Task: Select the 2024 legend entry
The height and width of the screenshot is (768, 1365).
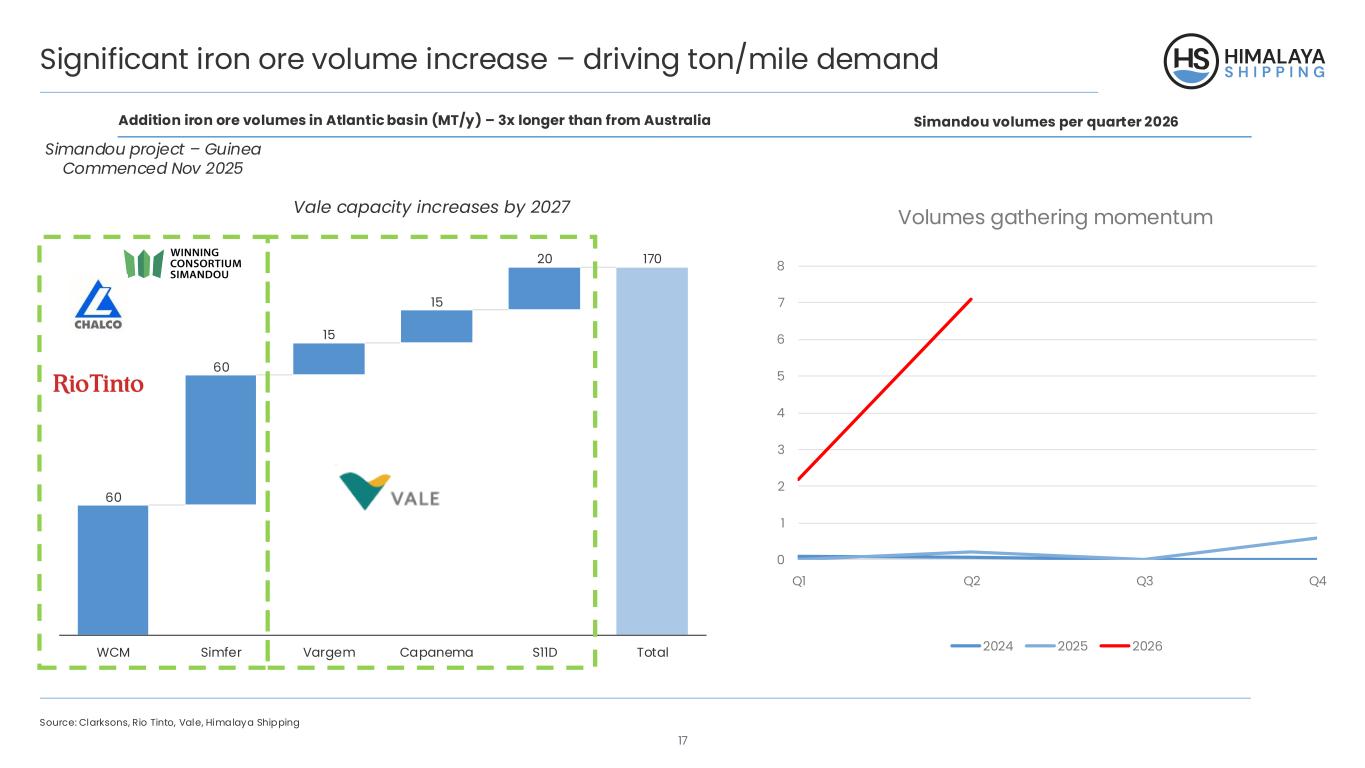Action: click(983, 646)
